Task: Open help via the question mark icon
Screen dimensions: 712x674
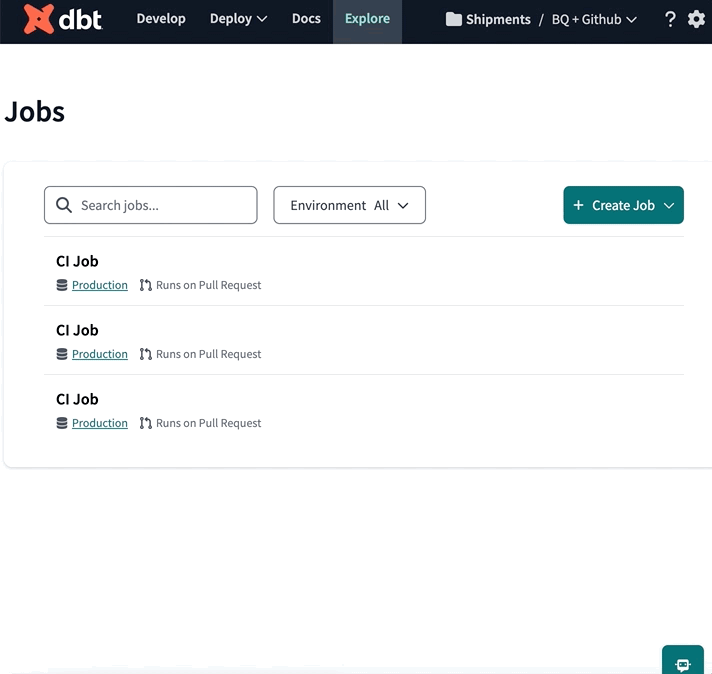Action: [x=670, y=19]
